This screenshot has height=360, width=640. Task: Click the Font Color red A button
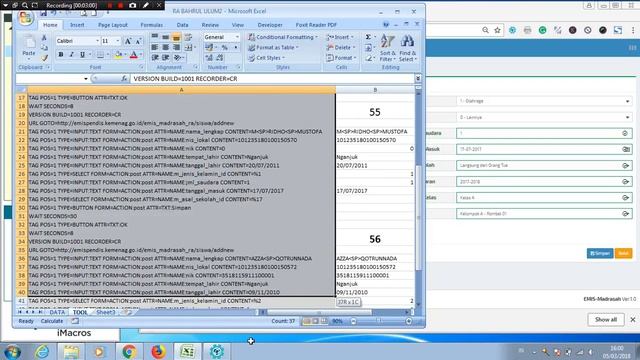click(x=133, y=55)
